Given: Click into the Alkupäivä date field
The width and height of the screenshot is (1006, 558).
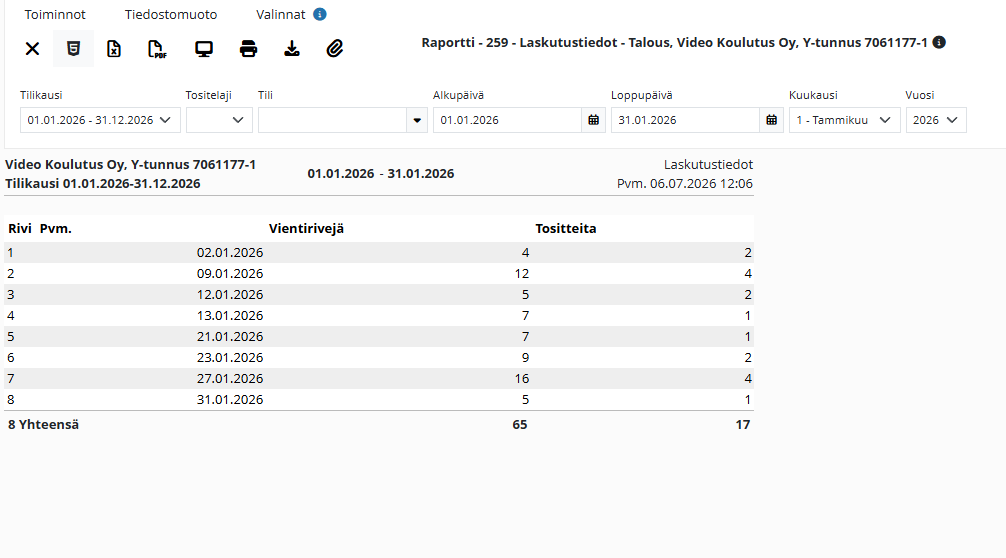Looking at the screenshot, I should (x=507, y=120).
